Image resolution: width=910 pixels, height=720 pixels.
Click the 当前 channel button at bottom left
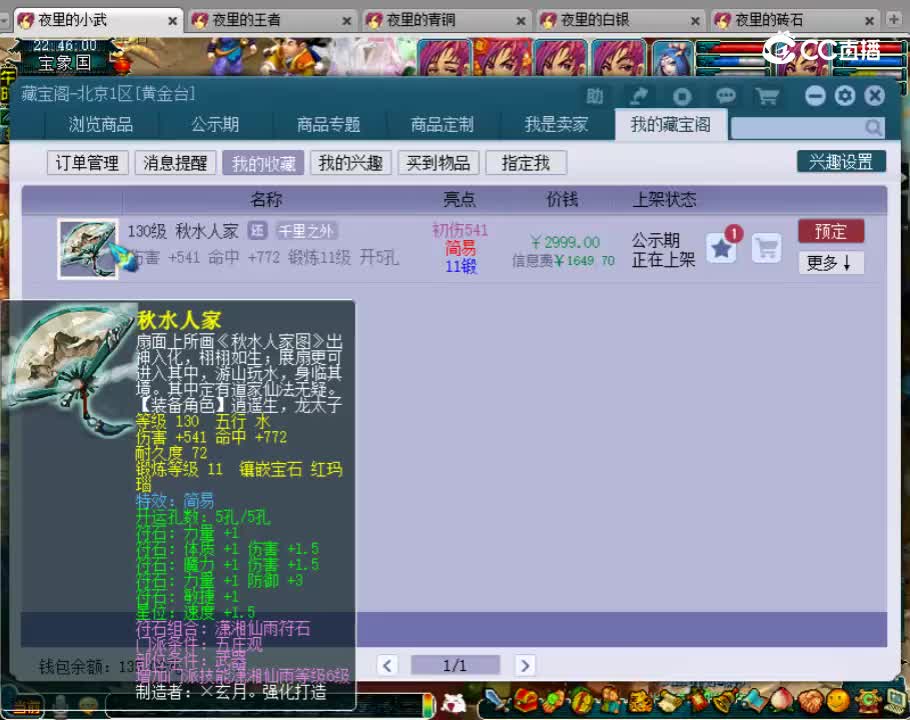tap(27, 707)
